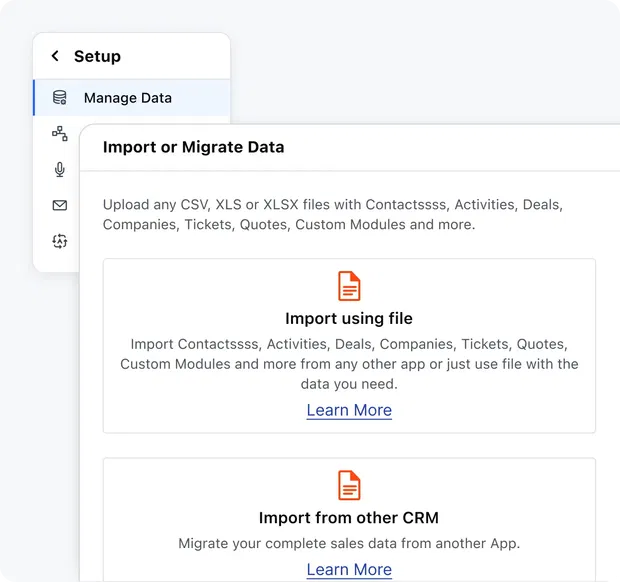Open the hierarchy diagram sidebar icon
This screenshot has height=582, width=620.
click(x=60, y=133)
